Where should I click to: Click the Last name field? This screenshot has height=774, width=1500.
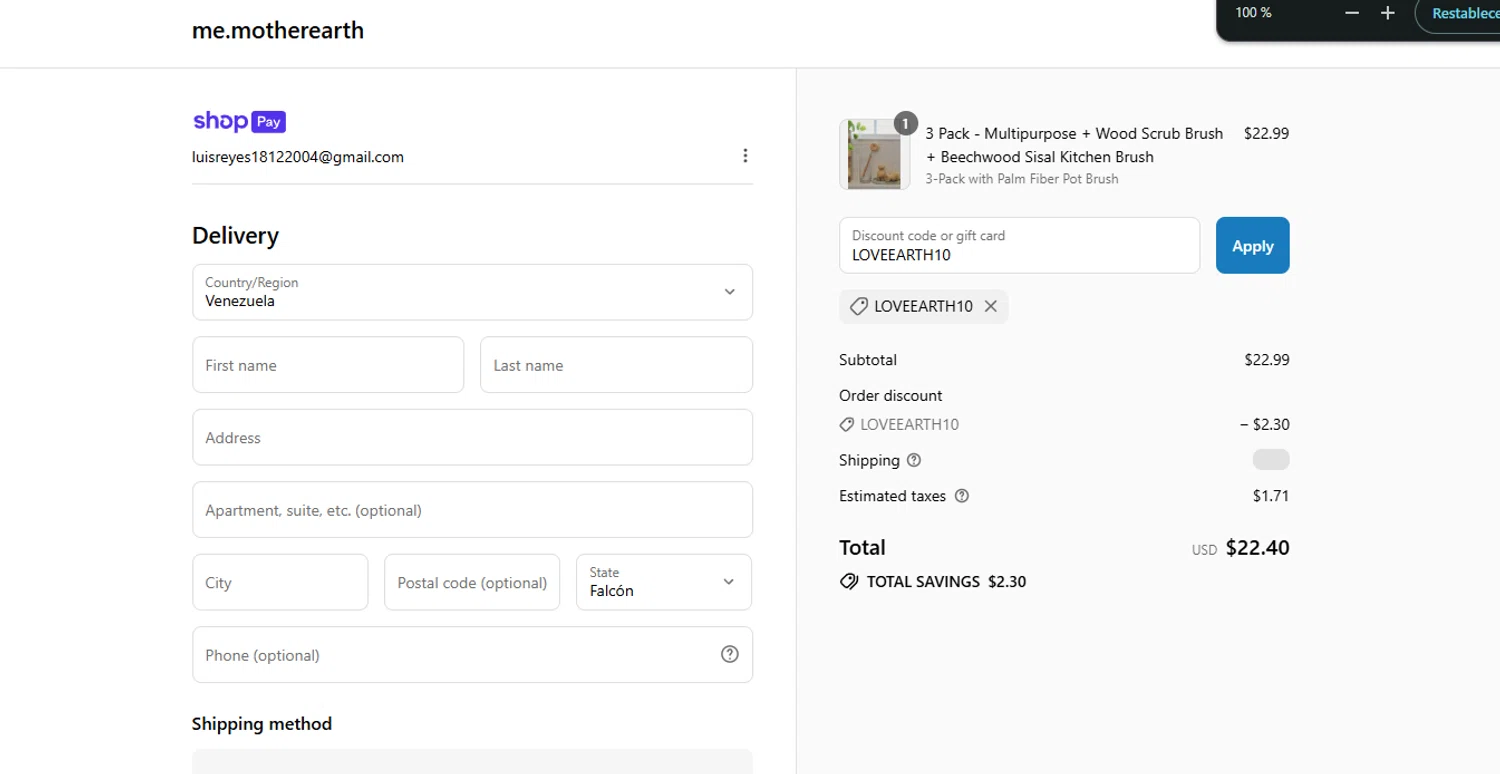pyautogui.click(x=616, y=365)
